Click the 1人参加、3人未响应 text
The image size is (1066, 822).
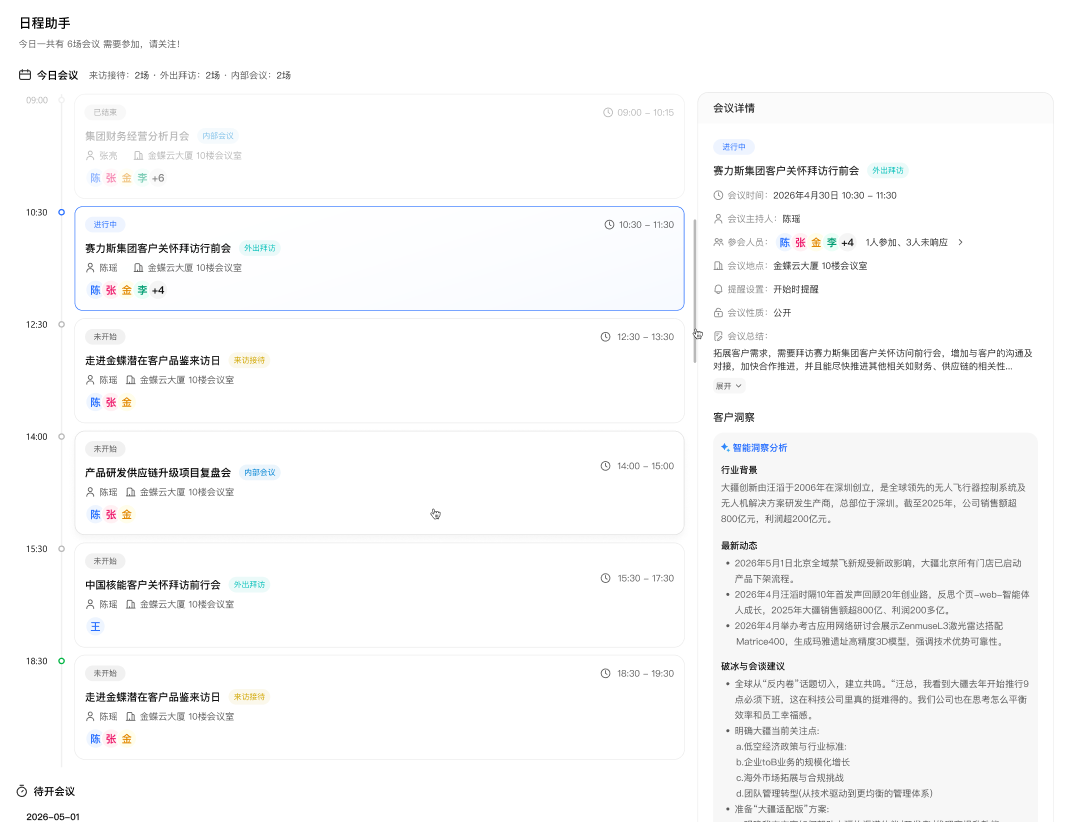906,242
